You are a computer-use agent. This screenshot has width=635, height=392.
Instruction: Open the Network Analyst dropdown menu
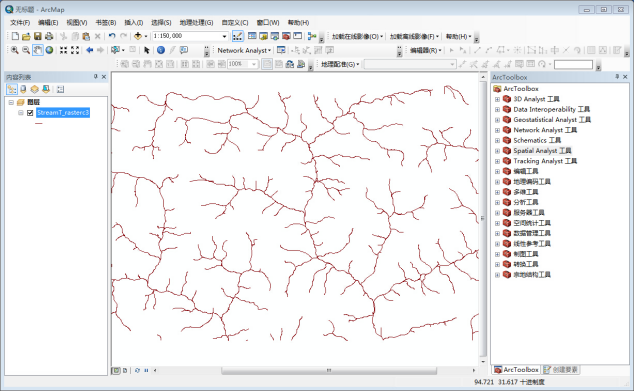tap(244, 50)
